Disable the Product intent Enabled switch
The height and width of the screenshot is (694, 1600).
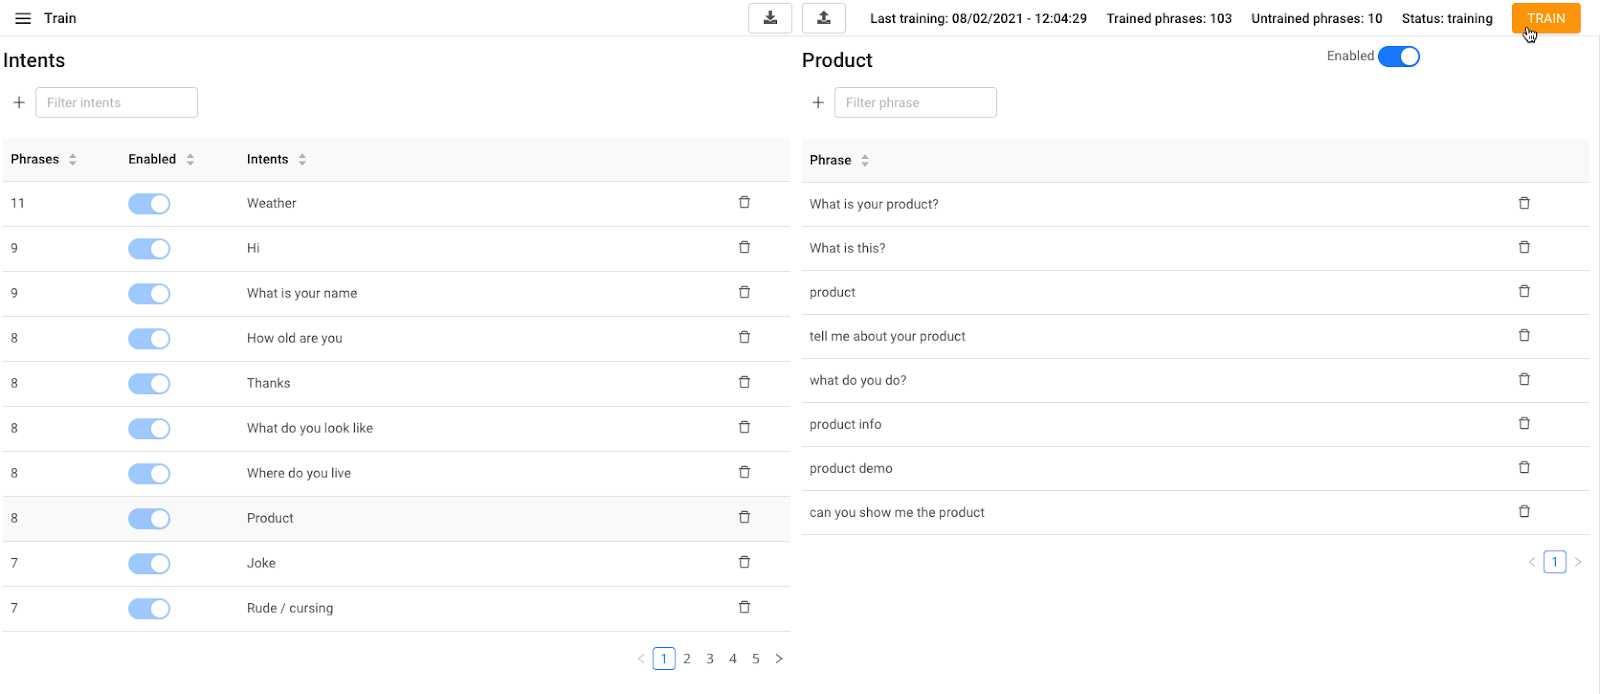[x=1398, y=57]
